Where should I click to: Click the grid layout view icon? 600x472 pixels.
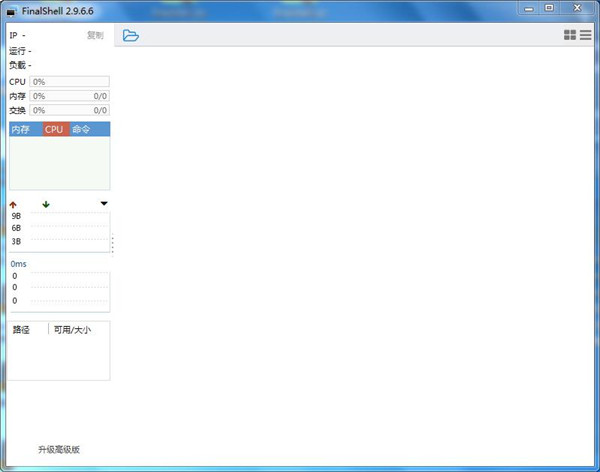[x=570, y=35]
